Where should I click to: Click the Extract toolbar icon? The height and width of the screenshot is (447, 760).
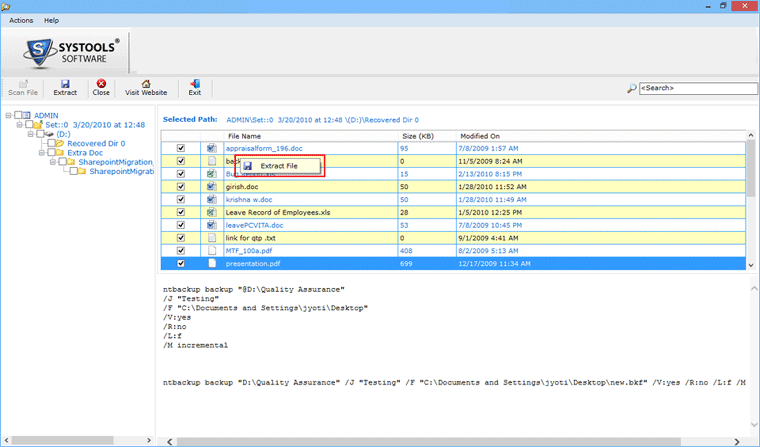click(x=65, y=84)
